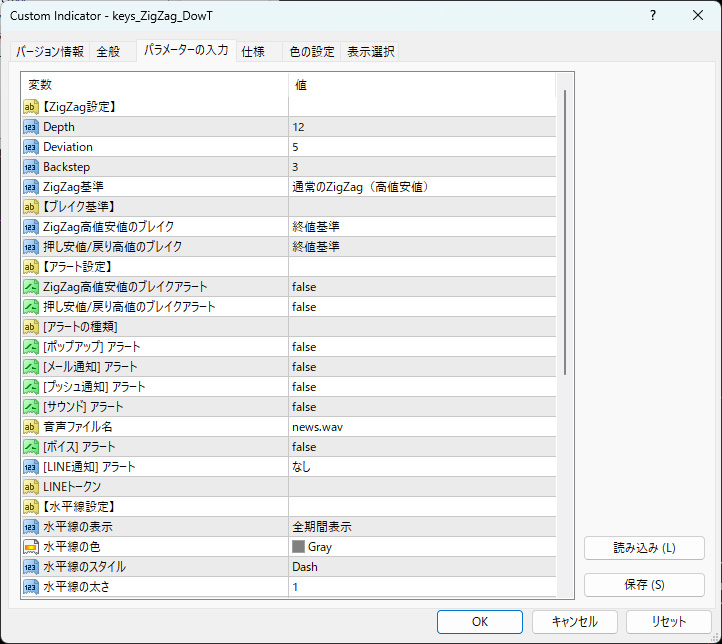Image resolution: width=722 pixels, height=644 pixels.
Task: Click the integer icon beside Deviation
Action: click(30, 147)
